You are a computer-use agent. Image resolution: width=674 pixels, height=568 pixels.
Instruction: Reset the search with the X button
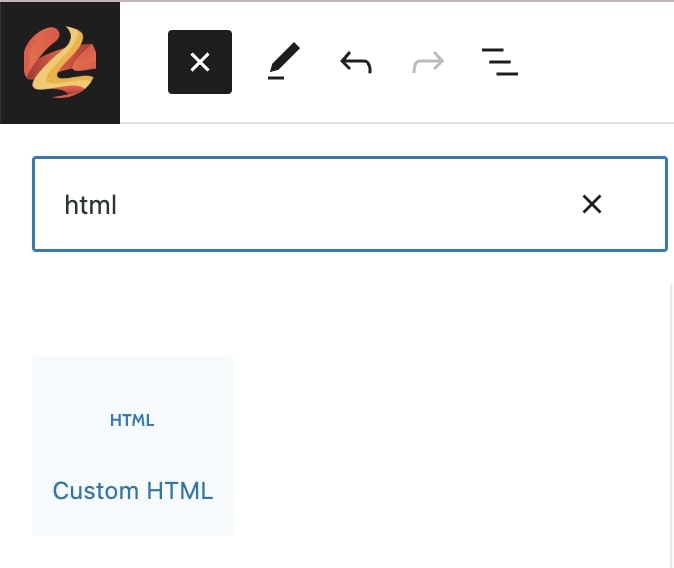pyautogui.click(x=592, y=205)
